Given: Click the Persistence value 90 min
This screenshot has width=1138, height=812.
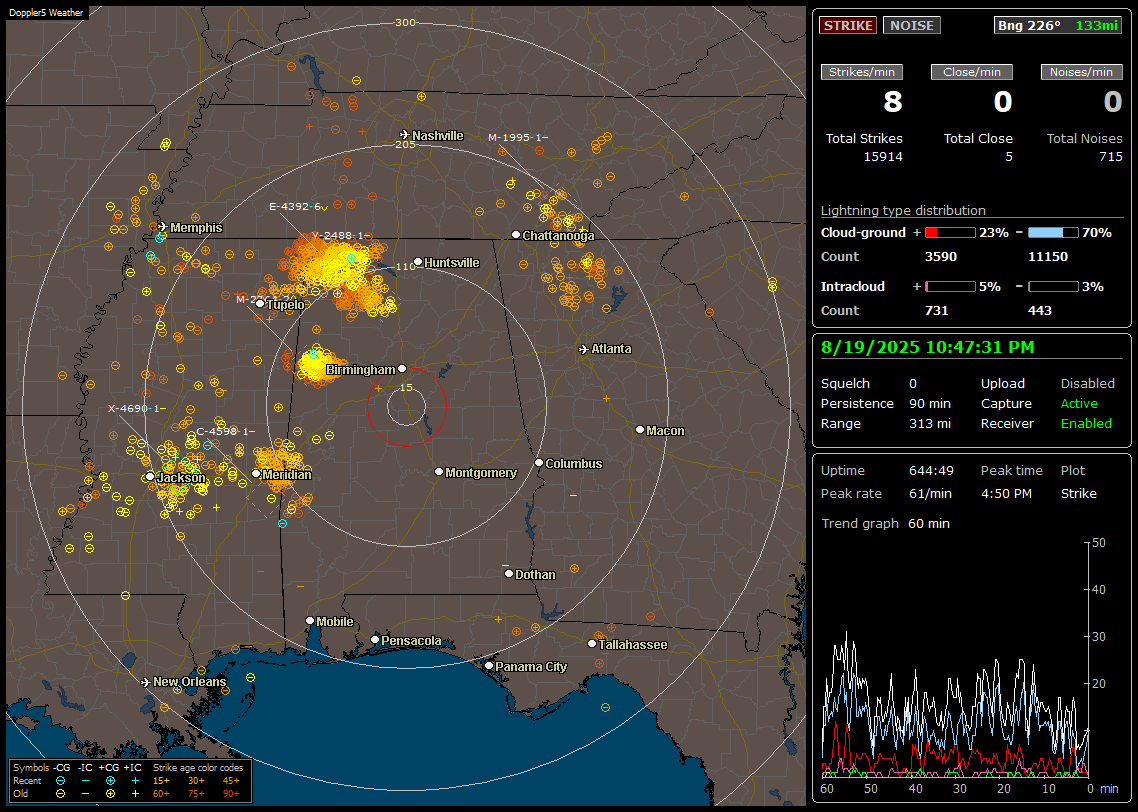Looking at the screenshot, I should click(x=930, y=403).
